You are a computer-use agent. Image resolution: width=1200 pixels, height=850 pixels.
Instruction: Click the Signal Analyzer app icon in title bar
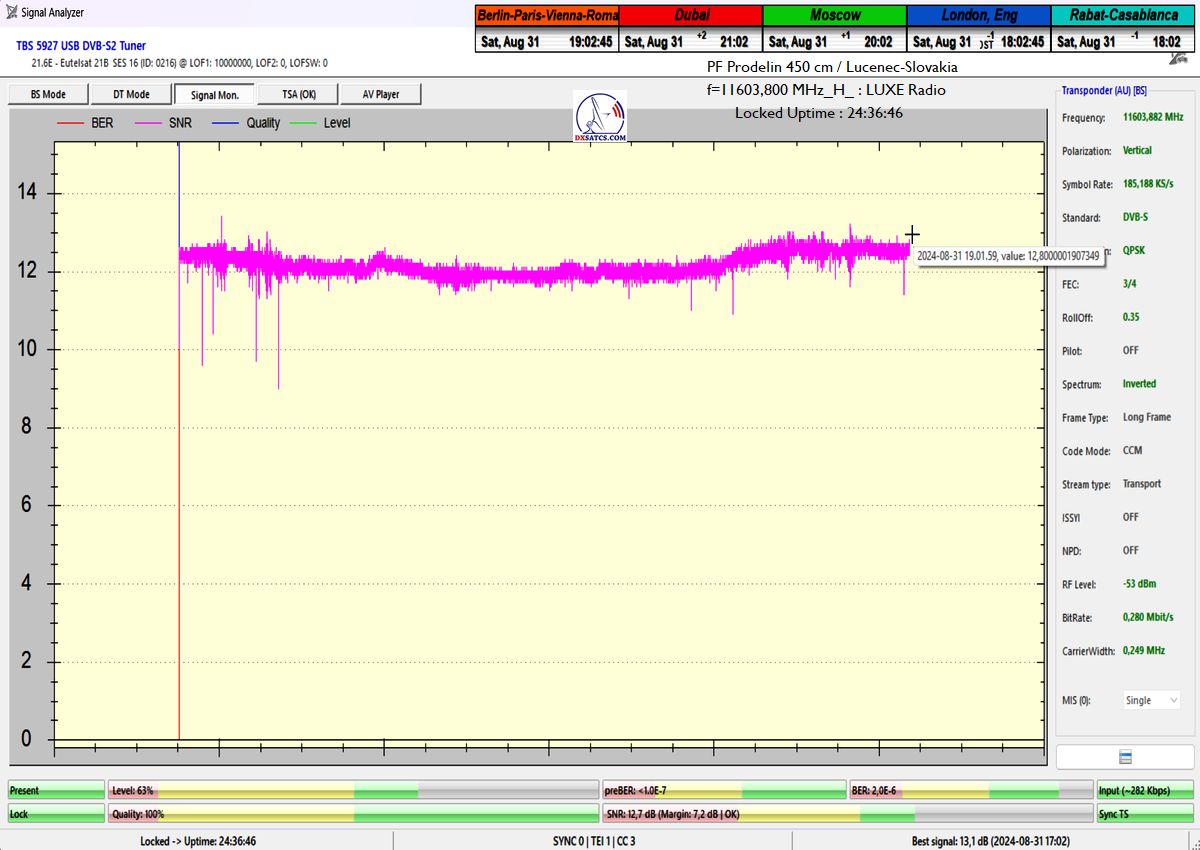11,13
